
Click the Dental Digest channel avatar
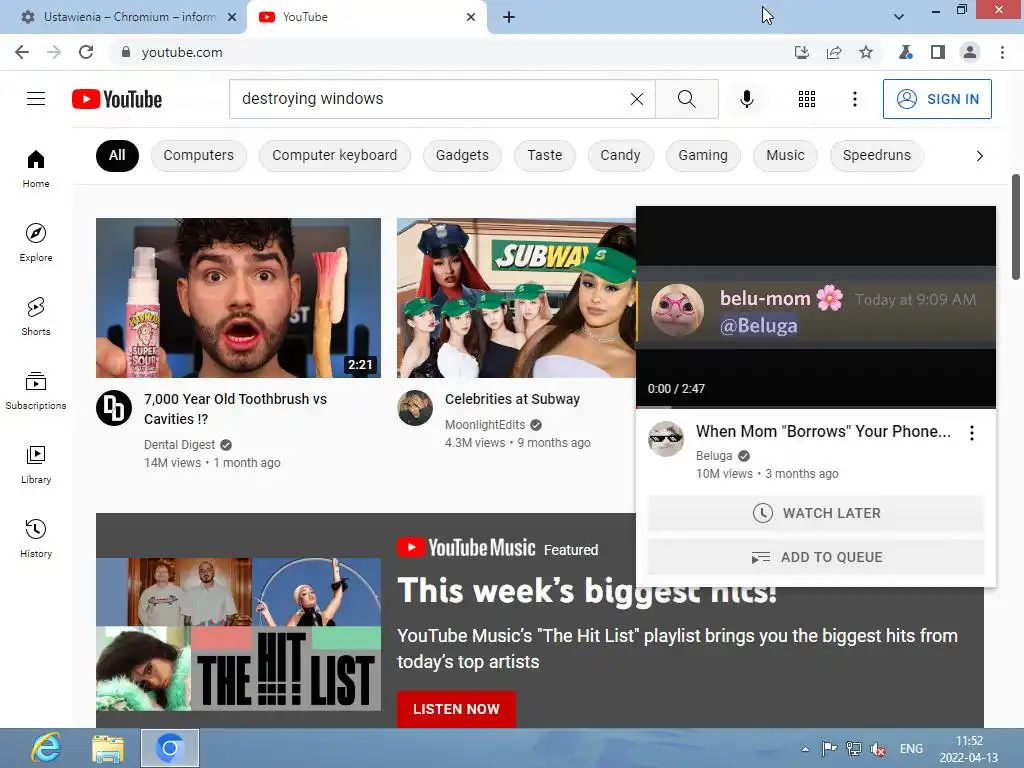click(114, 408)
